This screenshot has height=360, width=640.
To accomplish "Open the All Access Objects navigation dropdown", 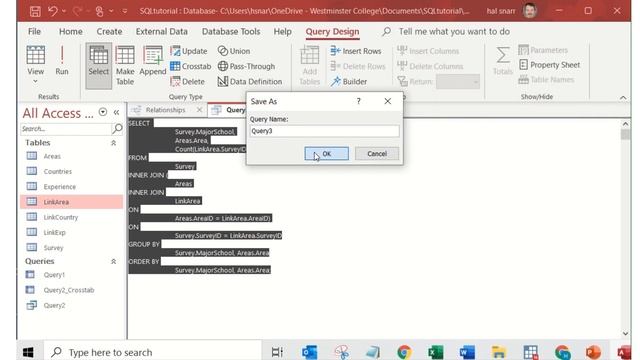I will point(103,112).
